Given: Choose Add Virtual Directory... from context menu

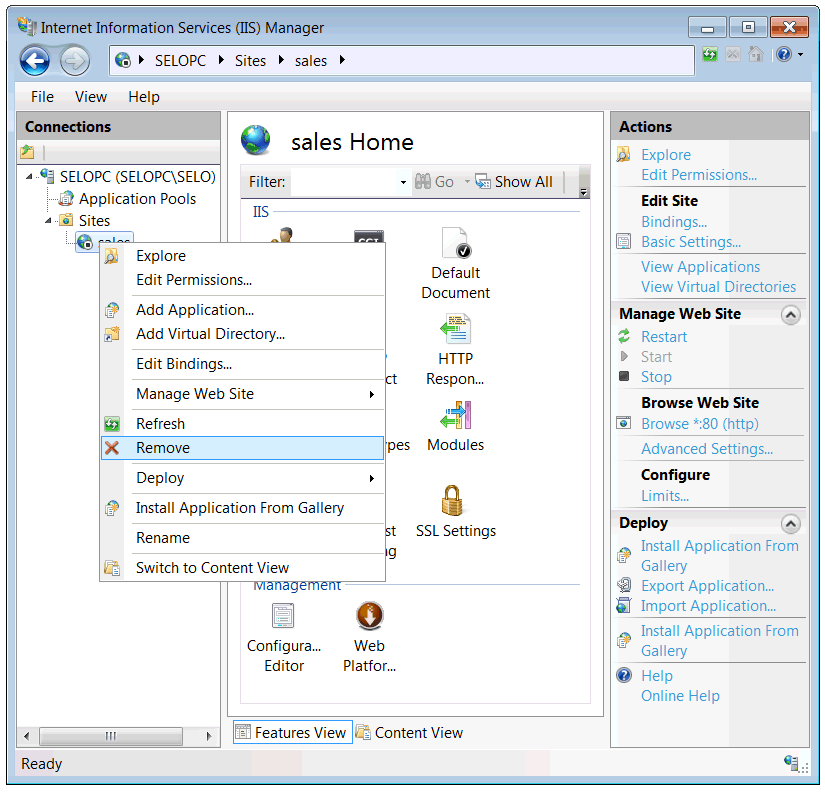Looking at the screenshot, I should coord(242,334).
